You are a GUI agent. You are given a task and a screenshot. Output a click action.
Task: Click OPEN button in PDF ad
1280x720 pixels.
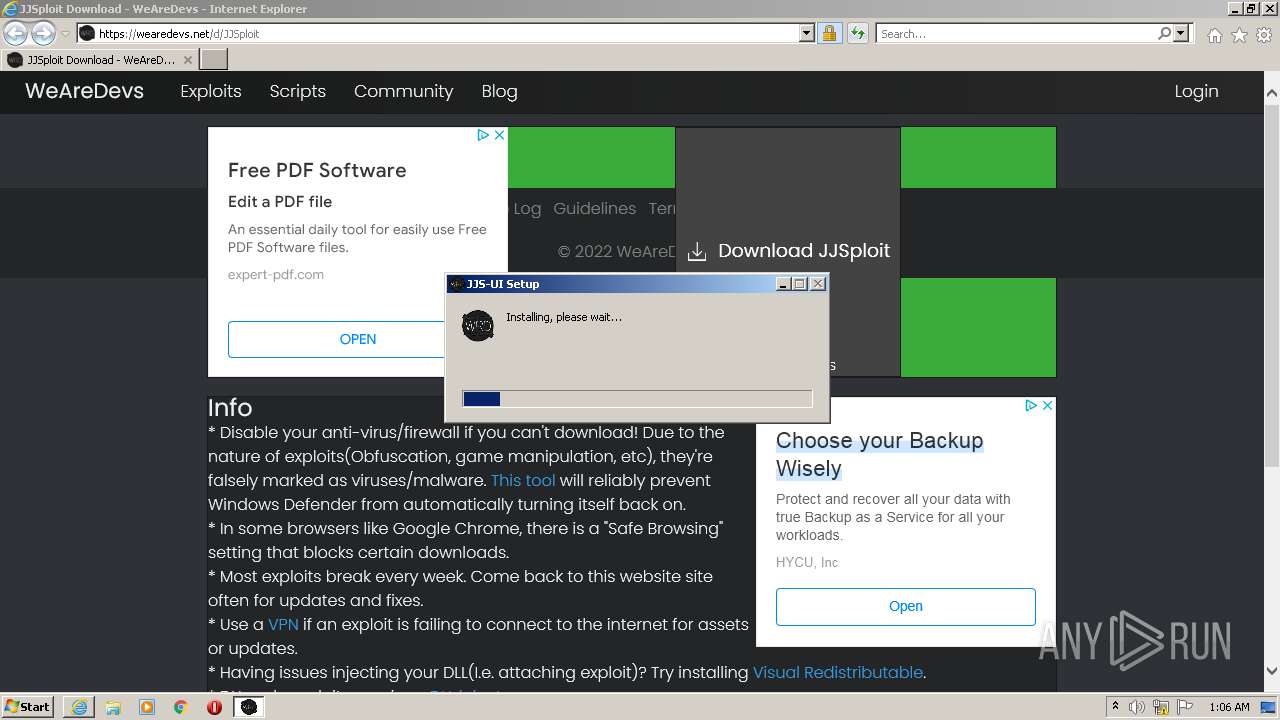click(357, 339)
